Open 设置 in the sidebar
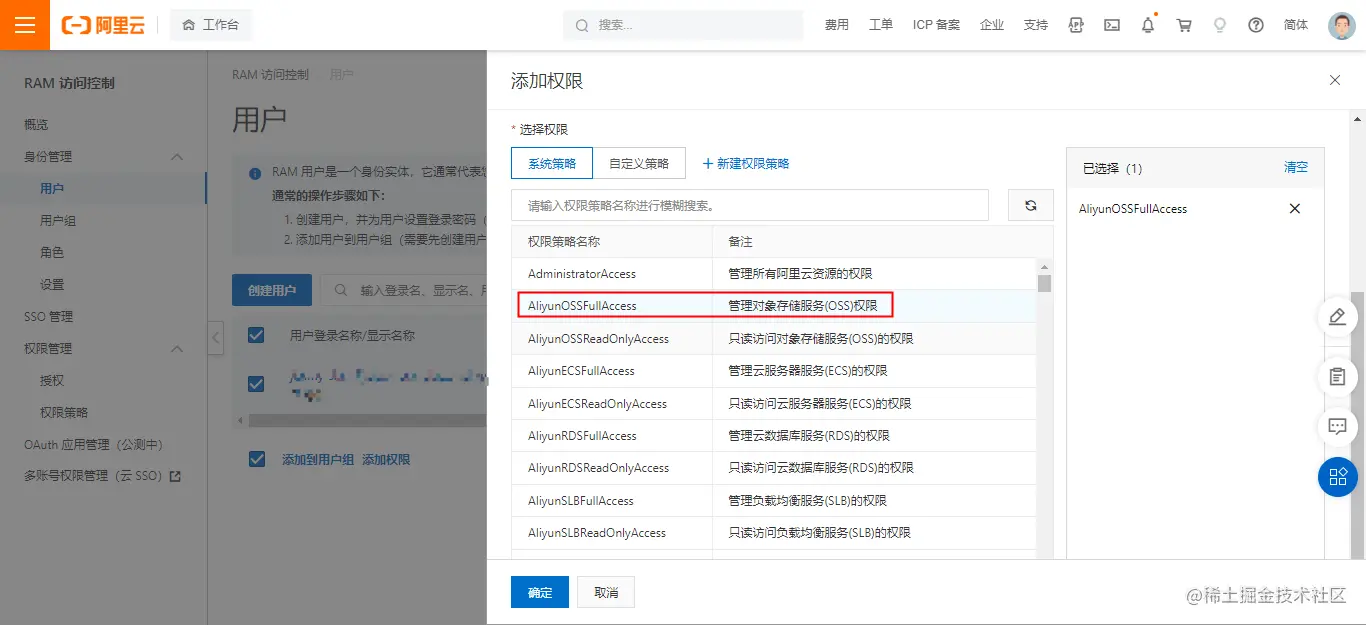 52,285
